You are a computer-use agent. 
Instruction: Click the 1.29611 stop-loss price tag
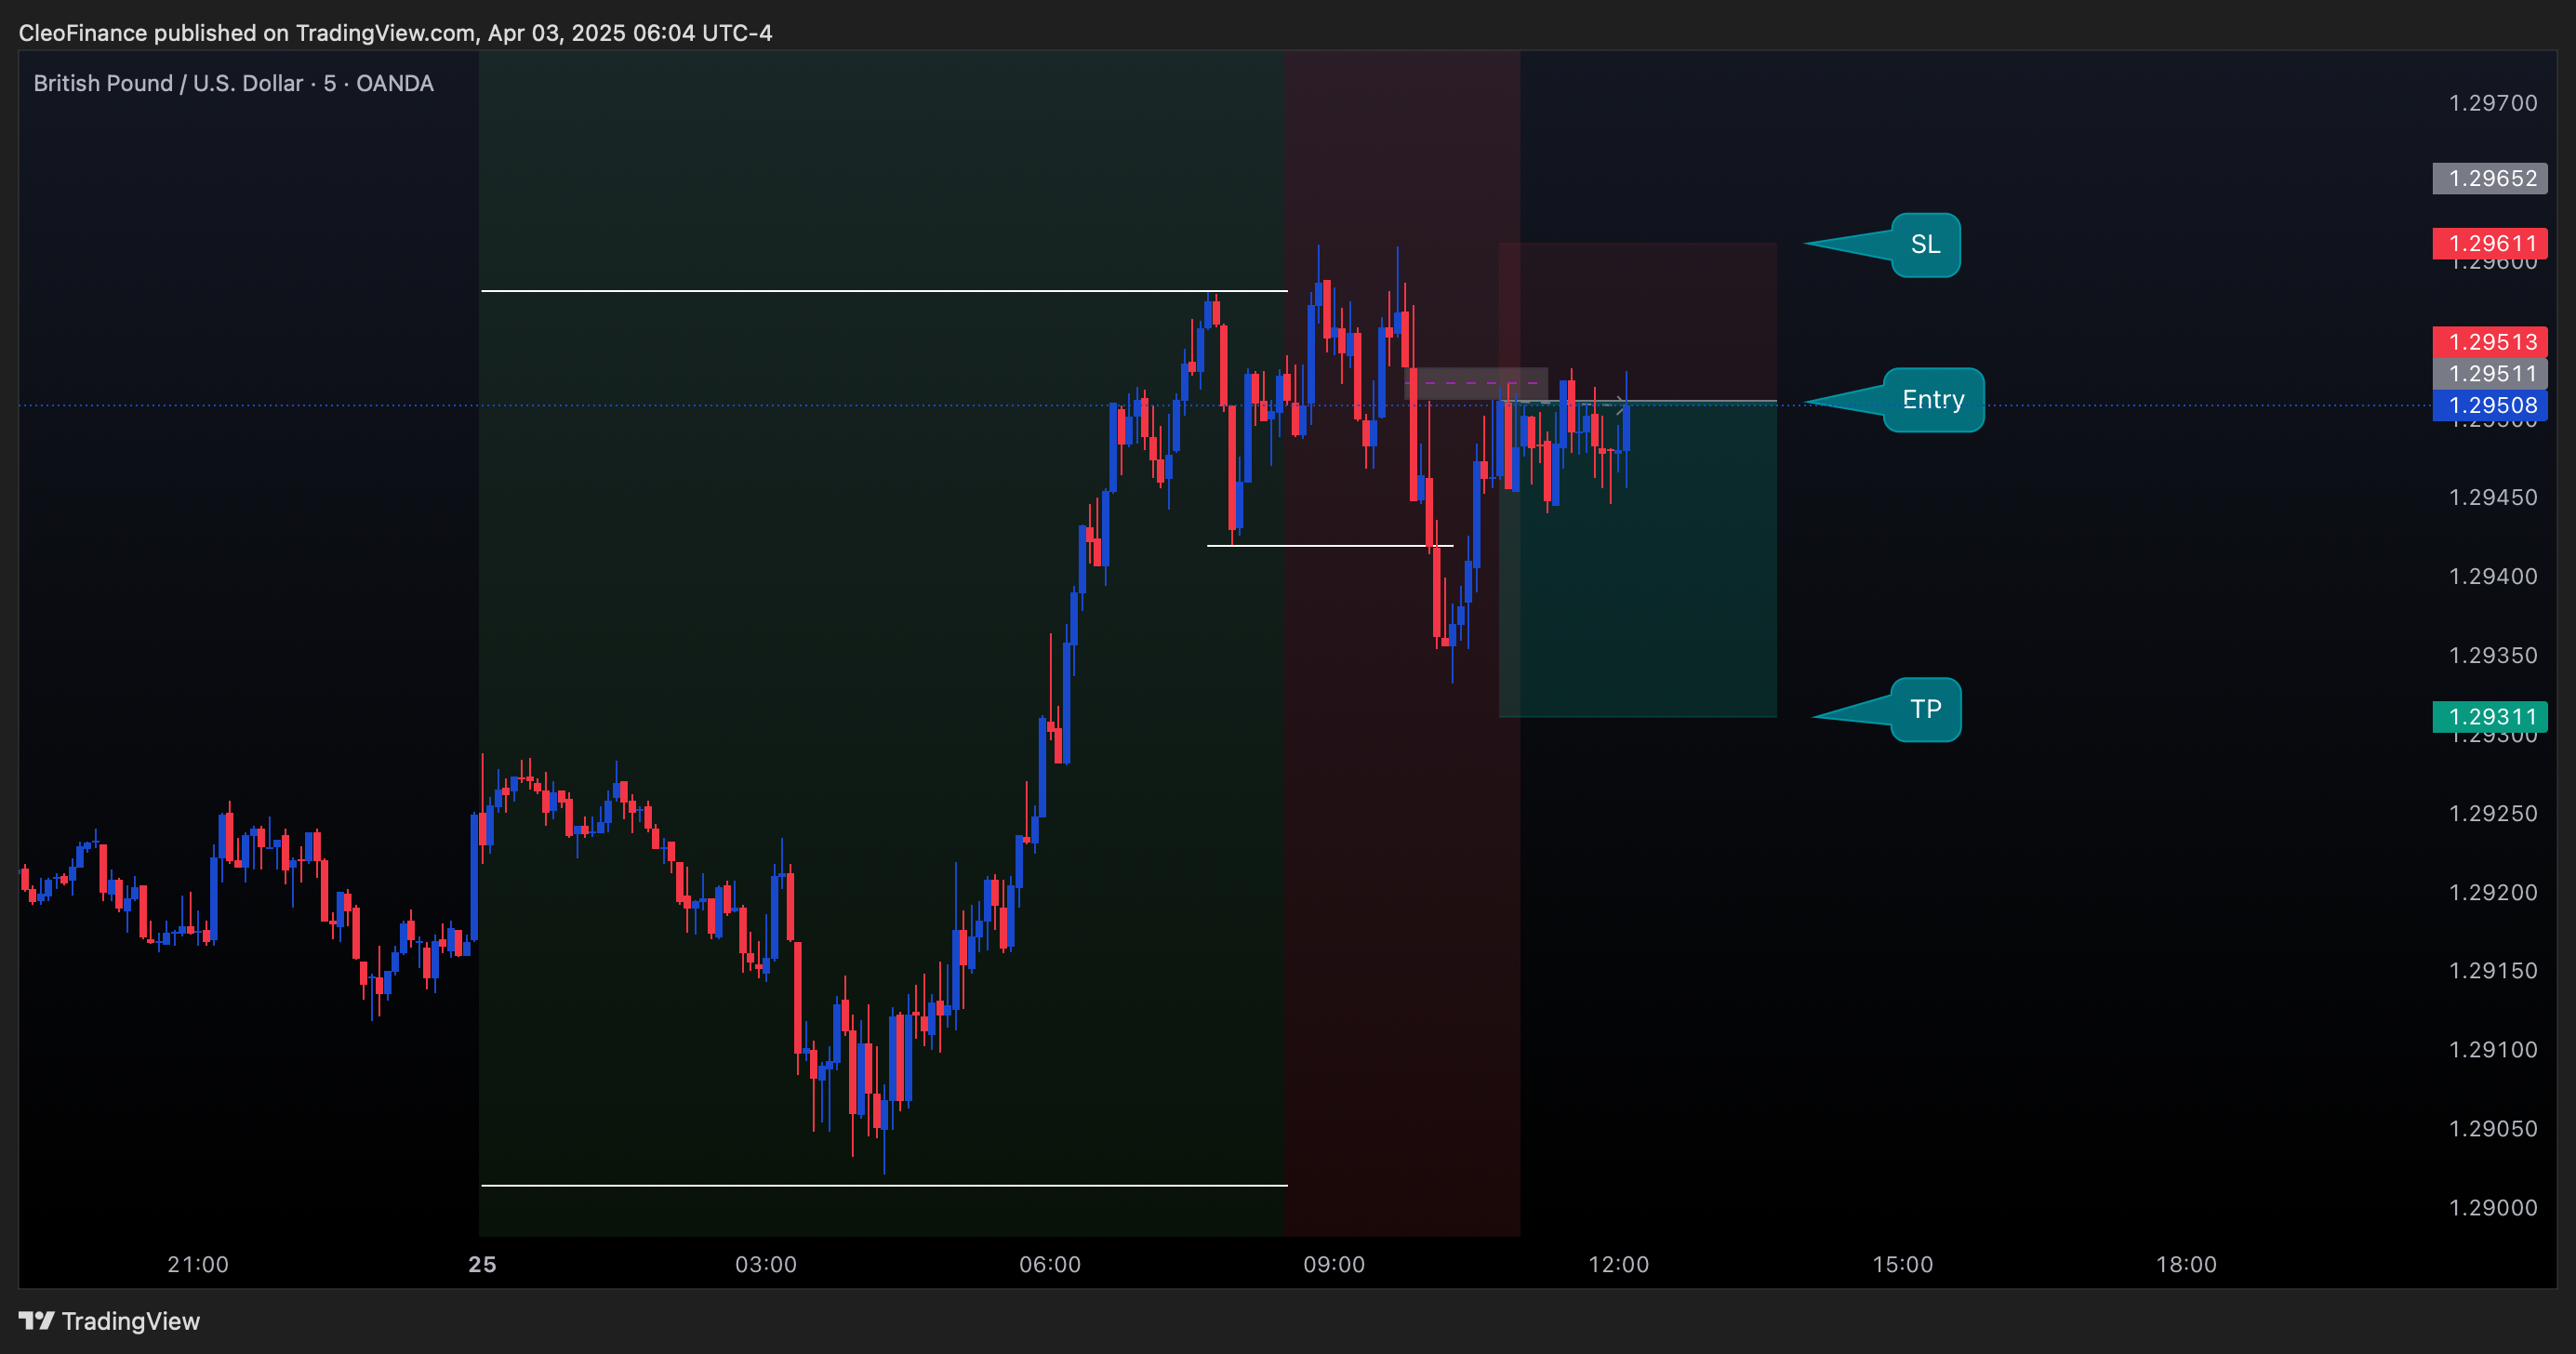click(2490, 243)
